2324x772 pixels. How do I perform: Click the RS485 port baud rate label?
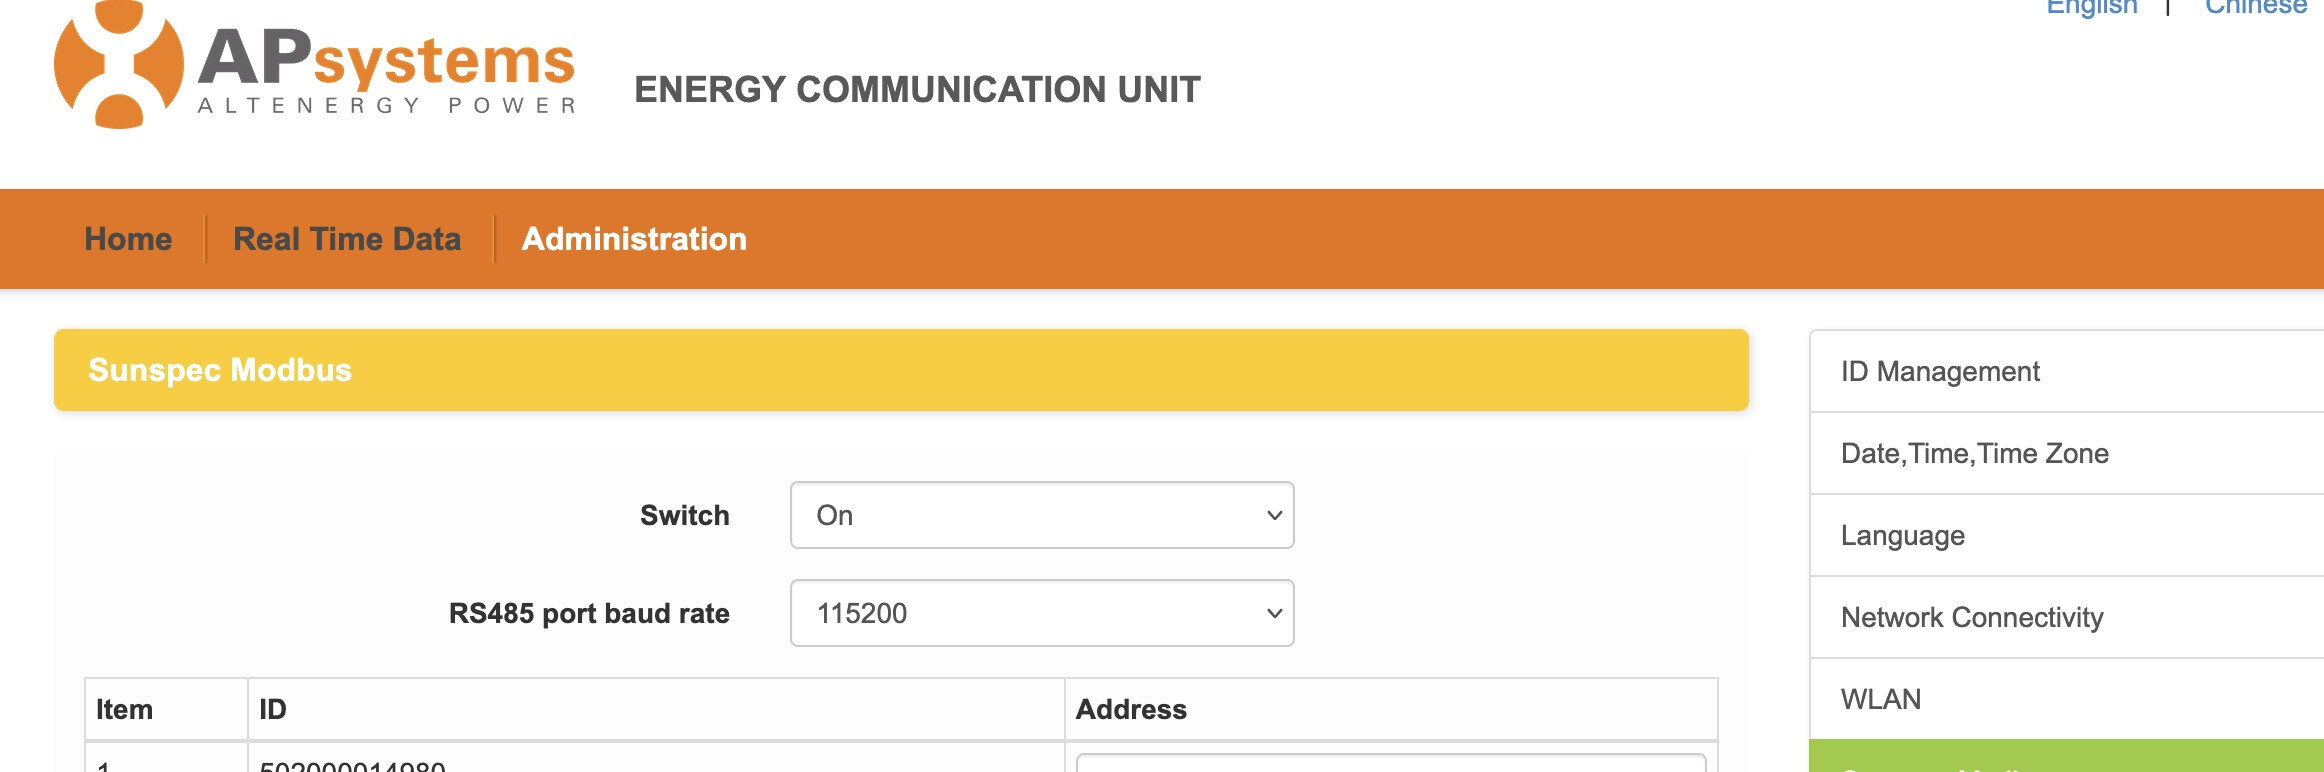589,613
